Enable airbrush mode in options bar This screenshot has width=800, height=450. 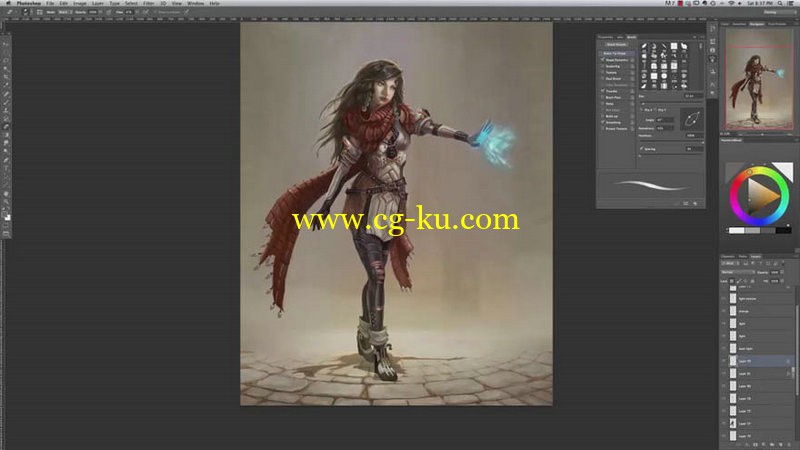pos(146,12)
